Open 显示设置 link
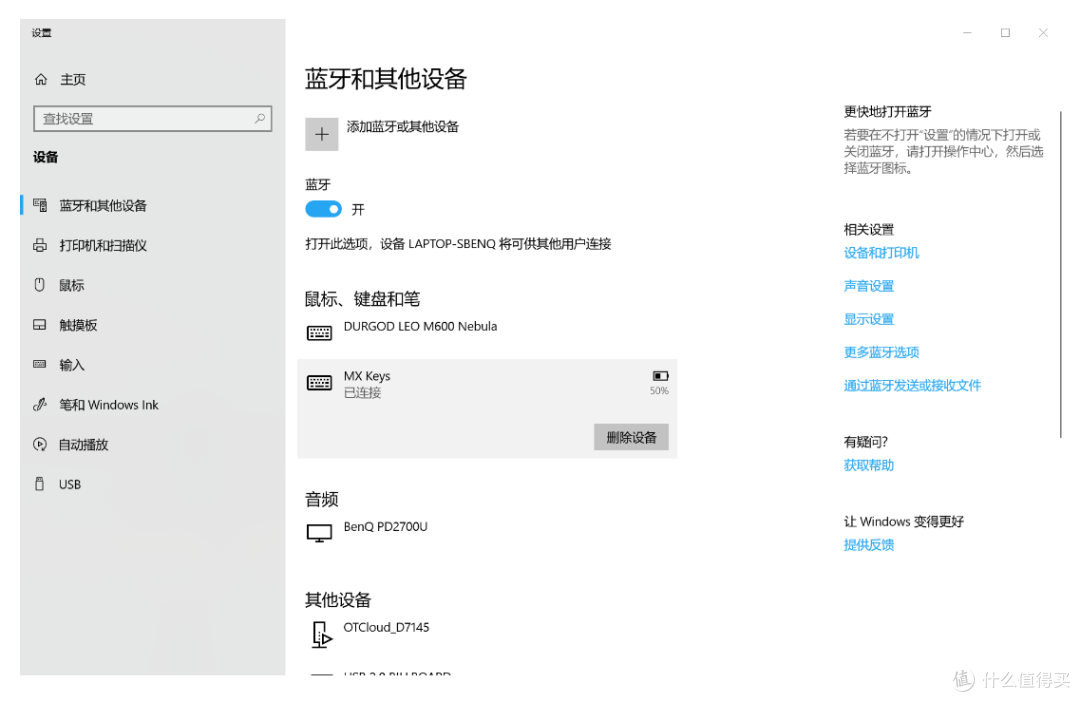The width and height of the screenshot is (1080, 702). (x=869, y=319)
